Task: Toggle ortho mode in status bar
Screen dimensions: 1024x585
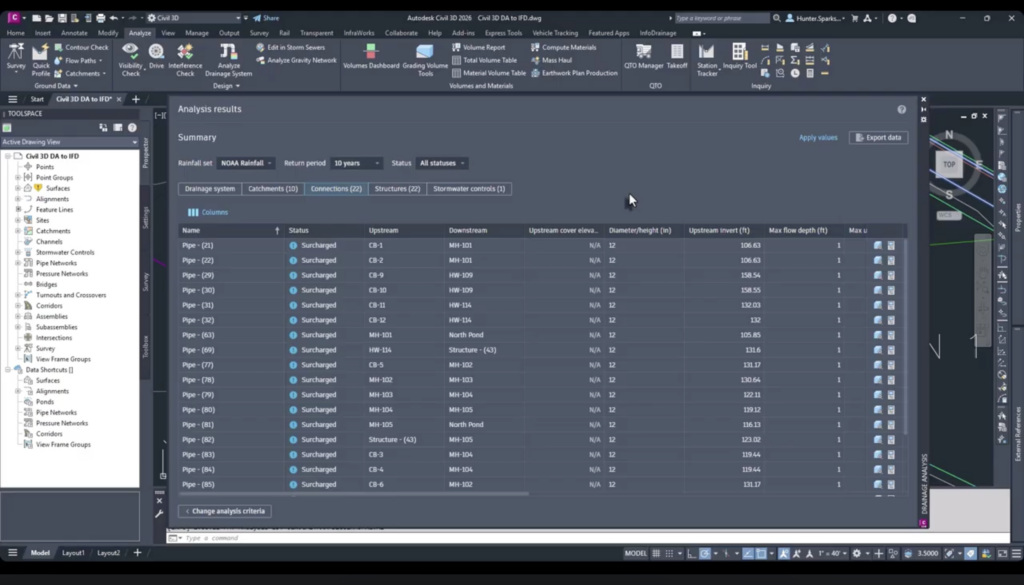Action: click(692, 553)
